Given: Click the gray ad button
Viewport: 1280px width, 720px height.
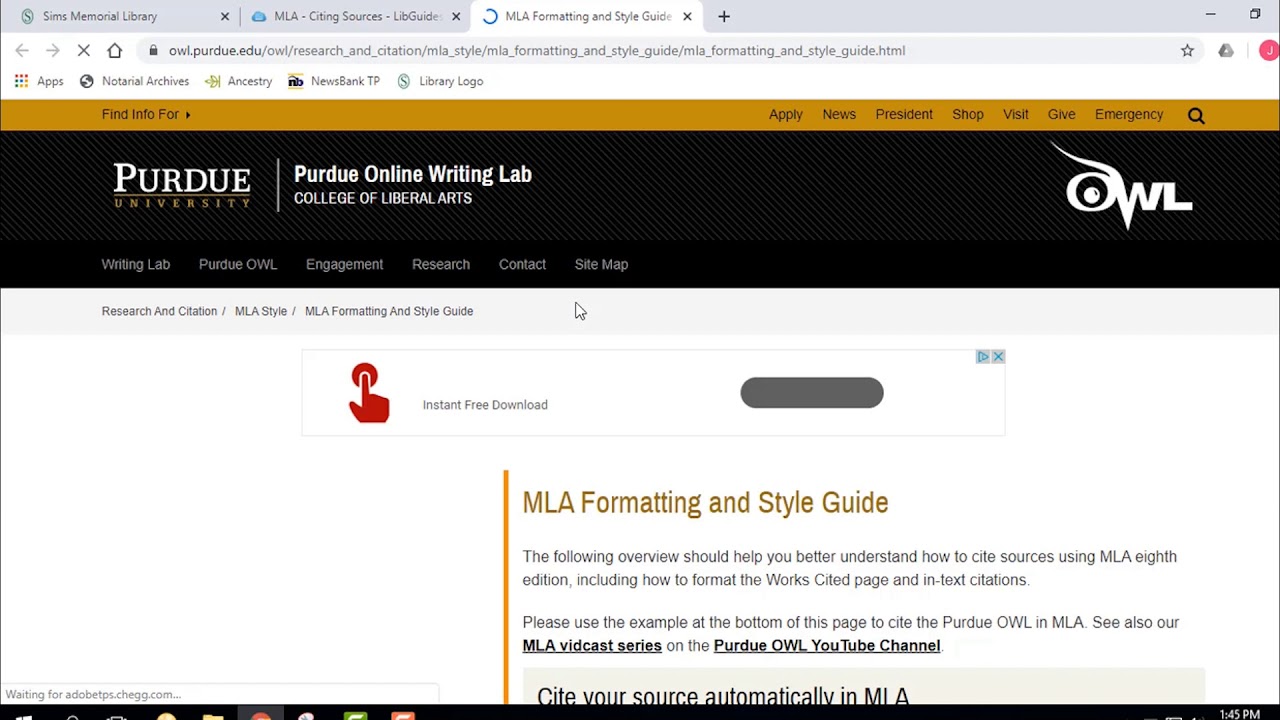Looking at the screenshot, I should point(812,393).
